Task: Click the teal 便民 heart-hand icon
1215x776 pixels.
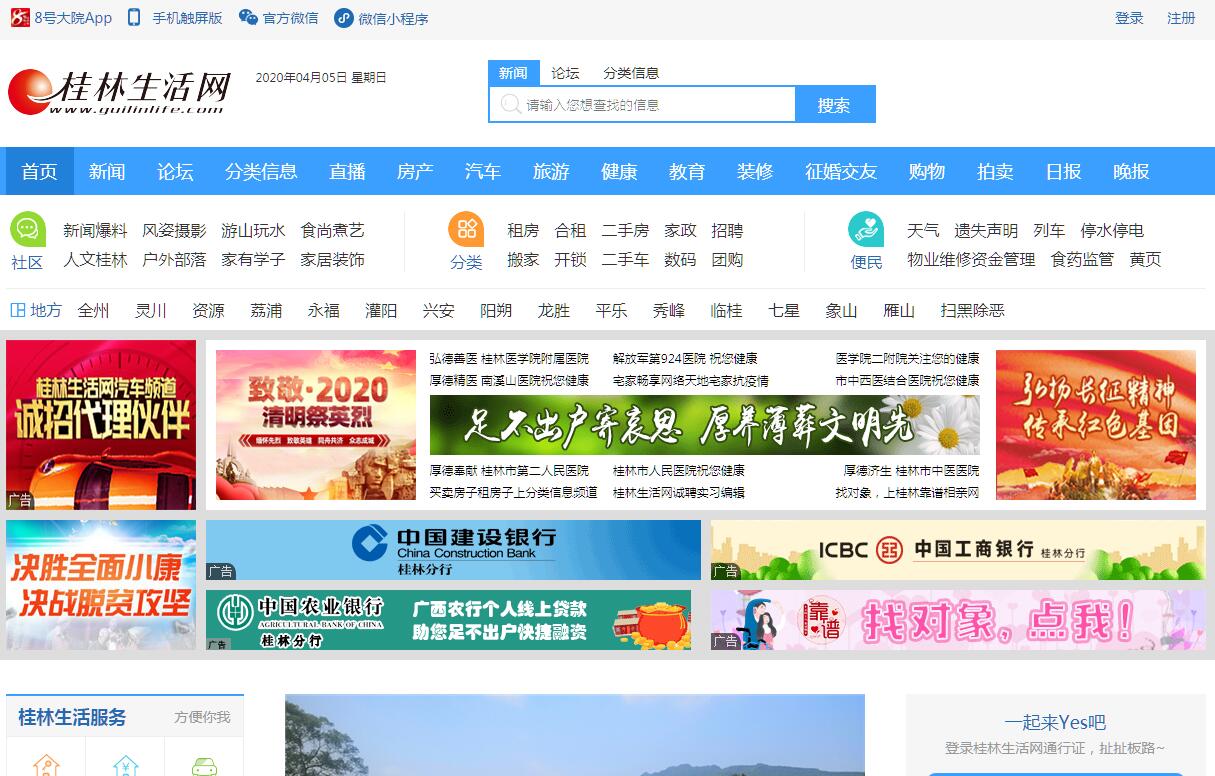Action: [866, 229]
